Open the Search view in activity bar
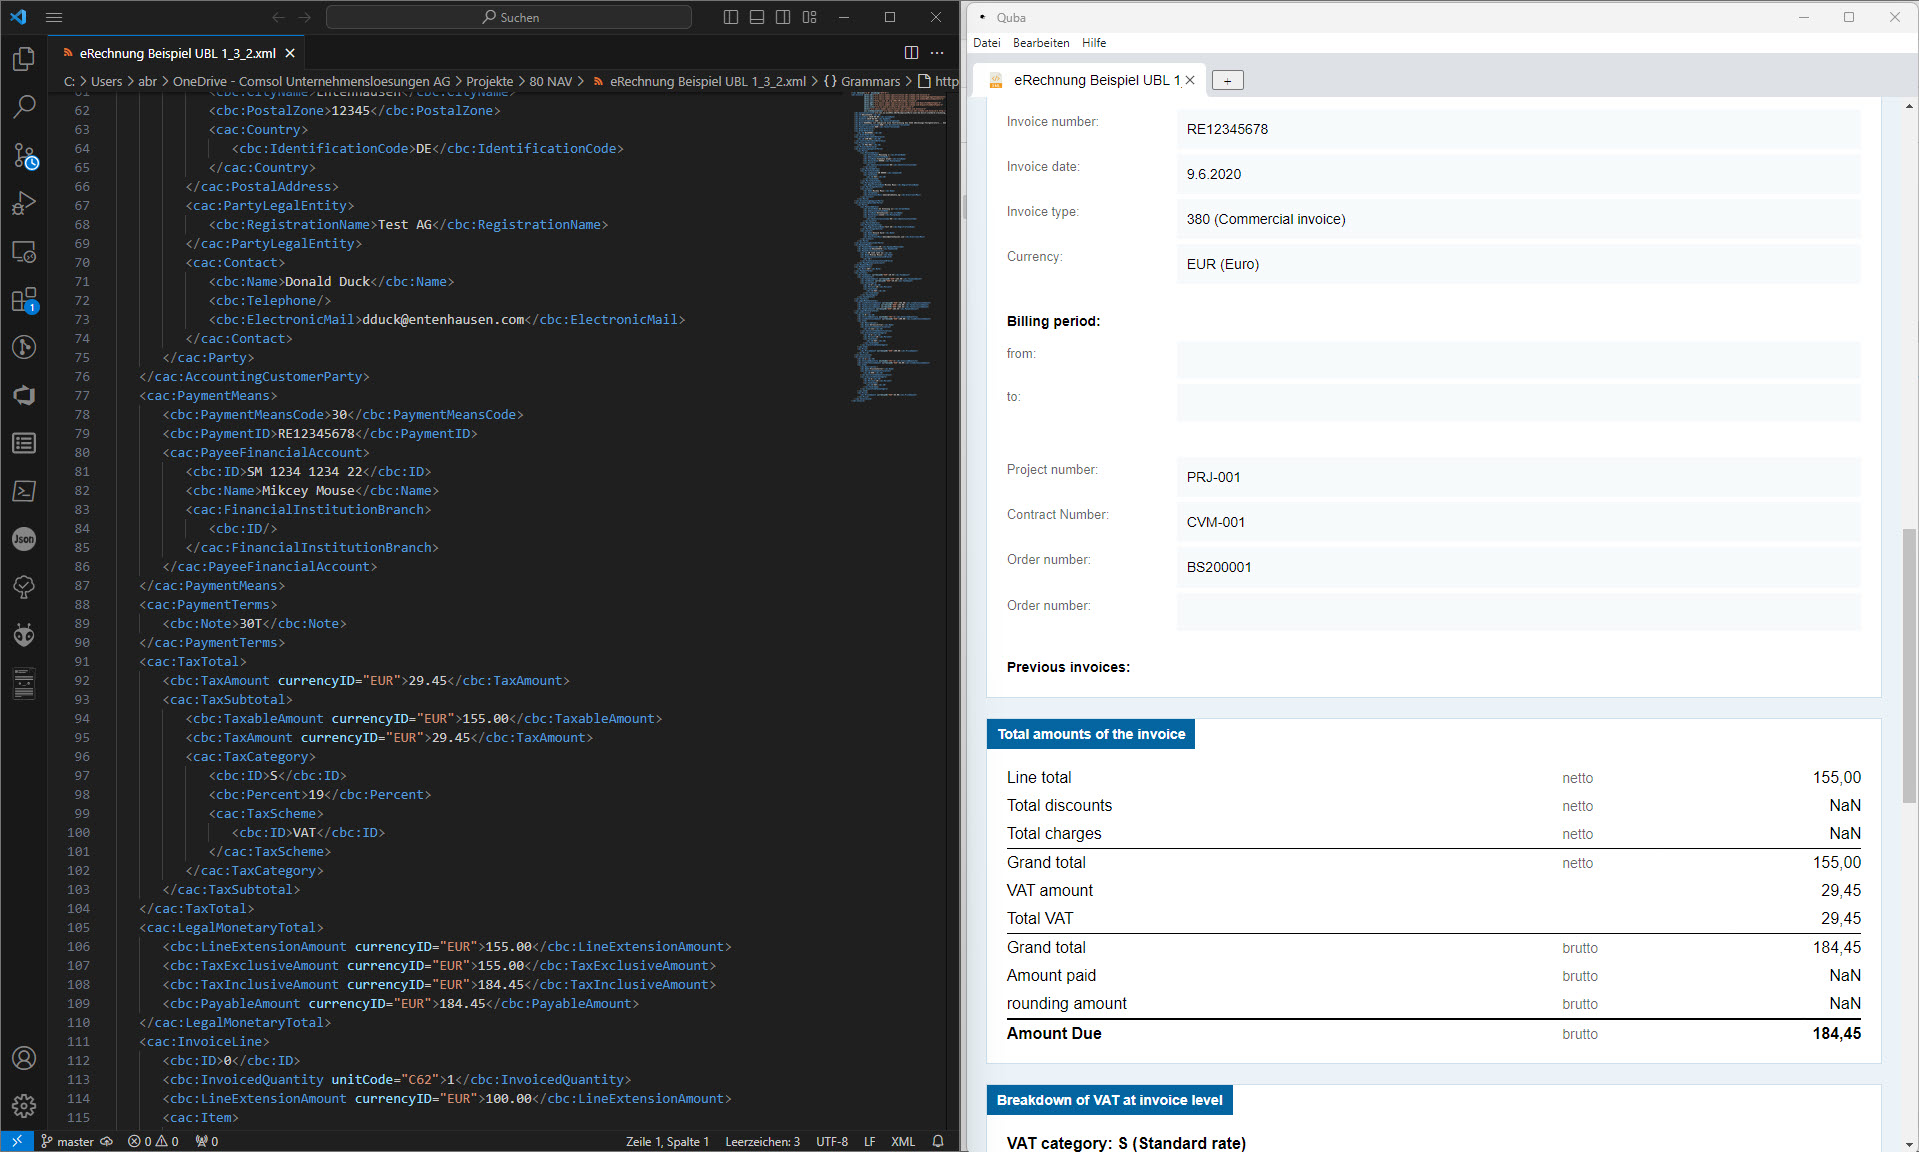This screenshot has width=1919, height=1152. point(24,107)
